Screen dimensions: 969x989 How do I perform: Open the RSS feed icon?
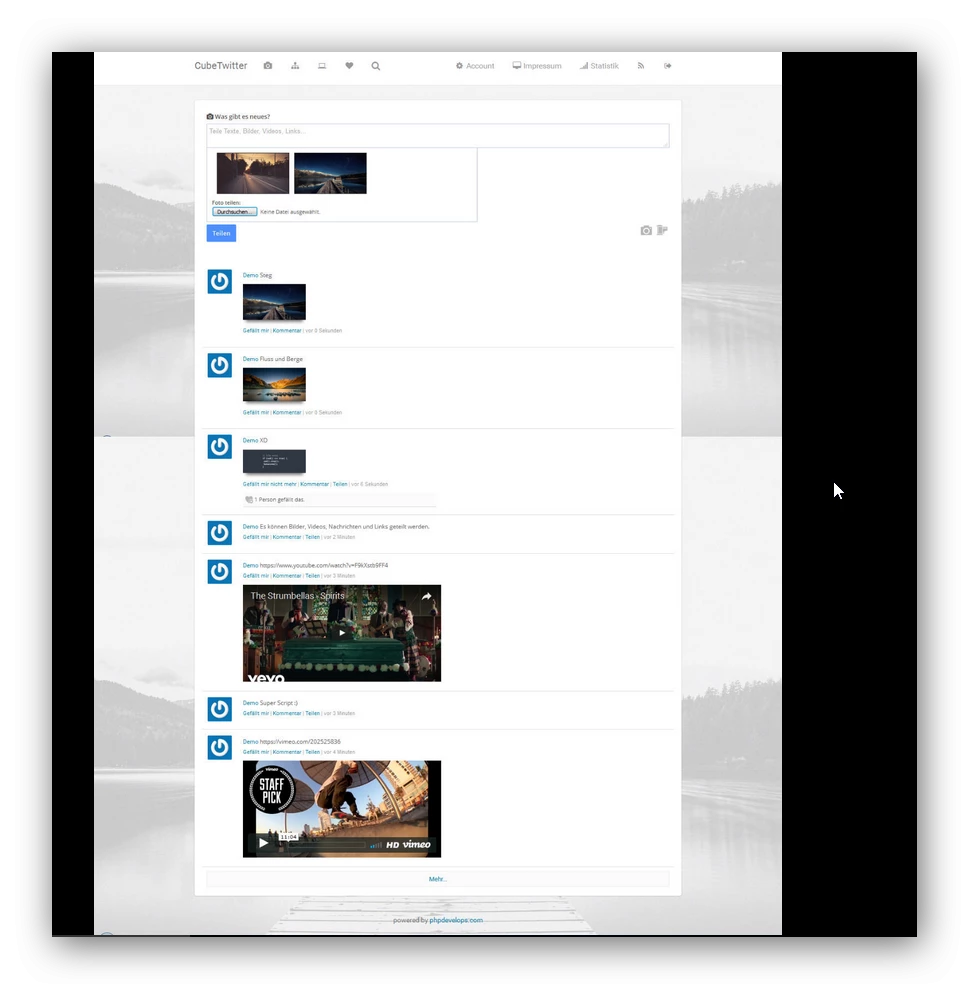coord(640,66)
